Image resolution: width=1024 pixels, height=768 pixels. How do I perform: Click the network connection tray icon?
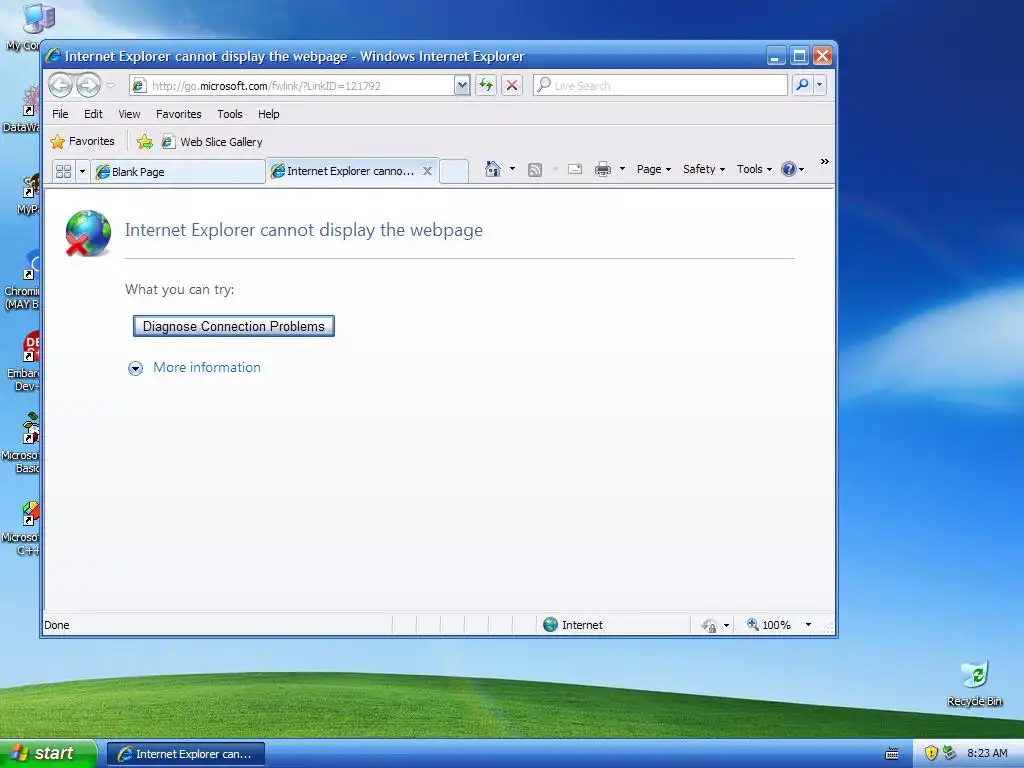tap(949, 753)
